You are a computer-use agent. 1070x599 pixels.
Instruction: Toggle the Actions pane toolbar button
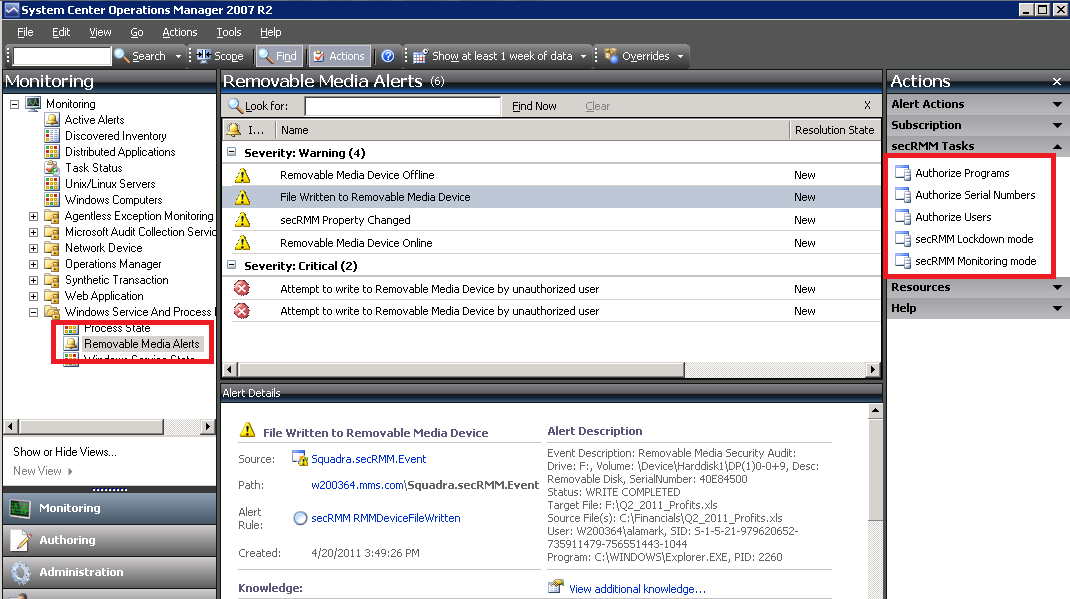[339, 56]
